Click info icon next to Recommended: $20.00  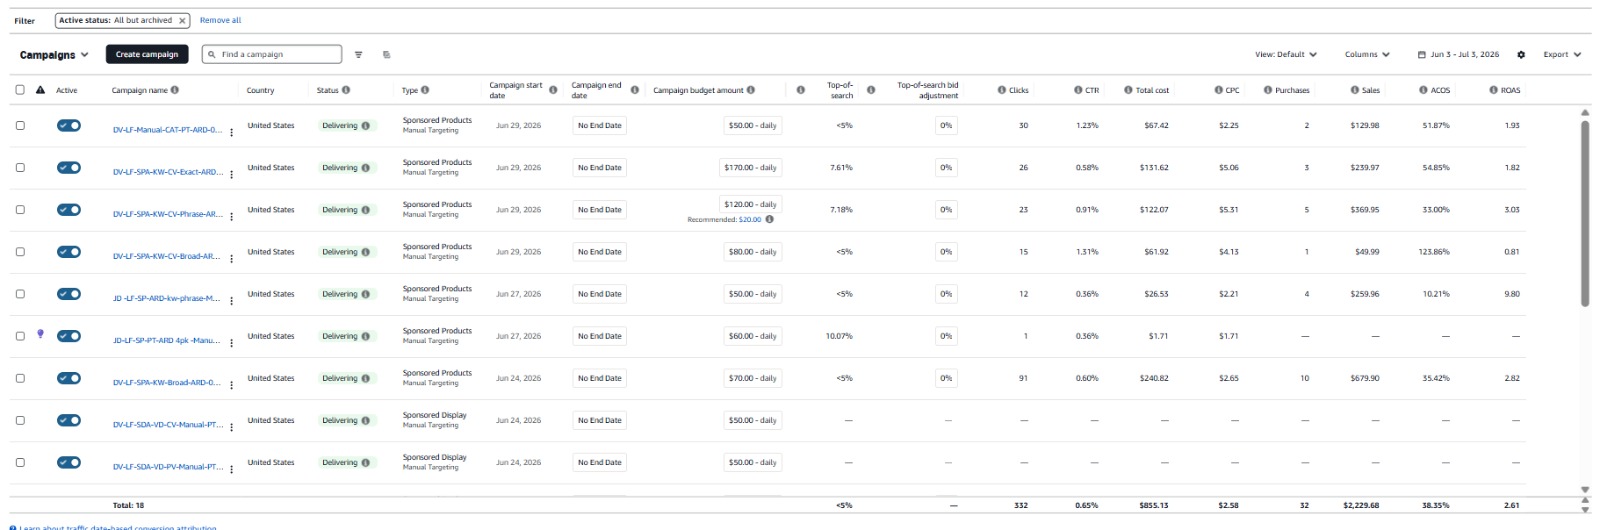(769, 219)
